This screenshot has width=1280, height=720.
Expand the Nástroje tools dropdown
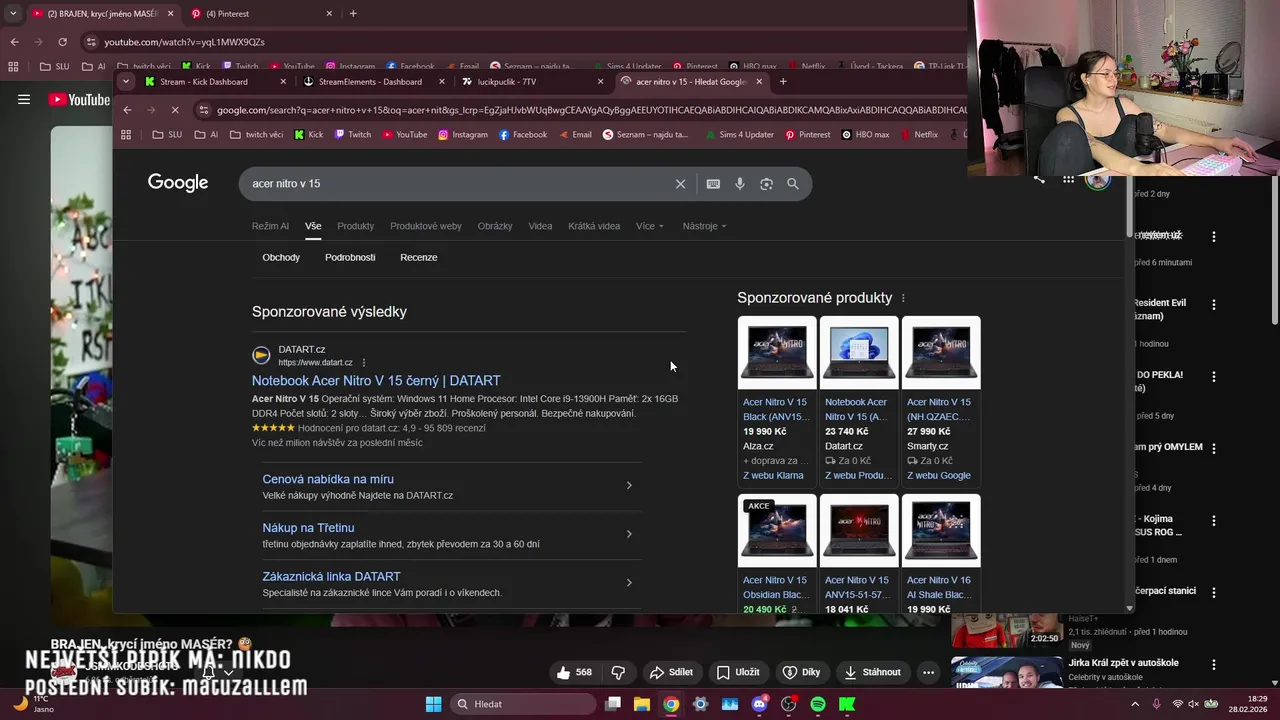704,226
